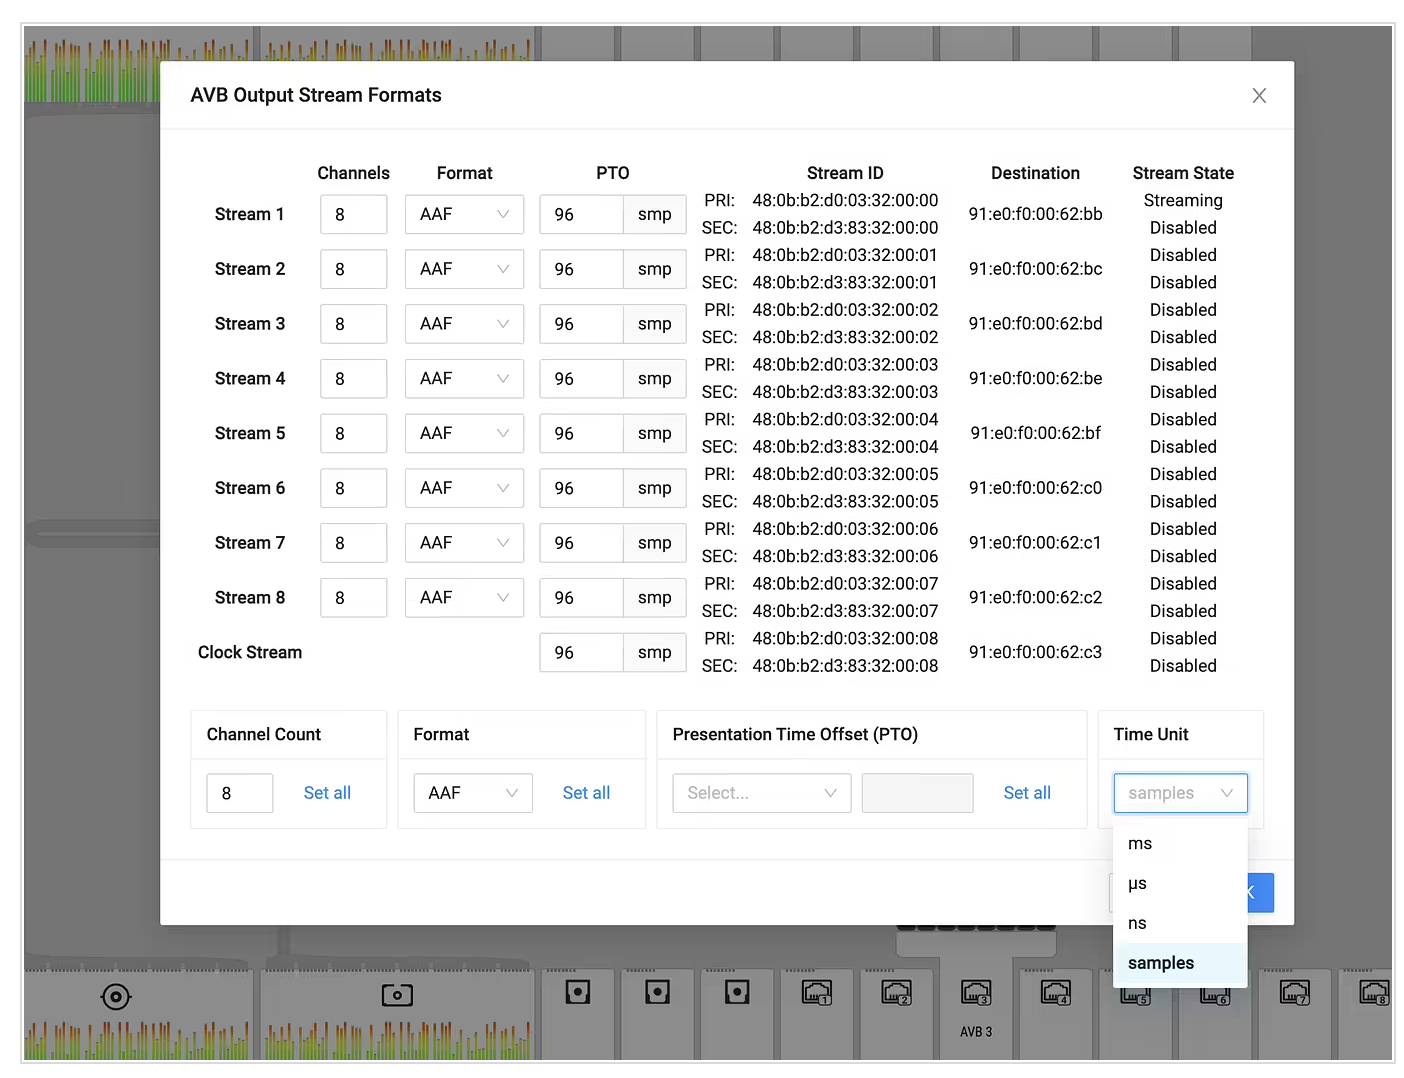
Task: Choose µs from Time Unit list
Action: coord(1180,884)
